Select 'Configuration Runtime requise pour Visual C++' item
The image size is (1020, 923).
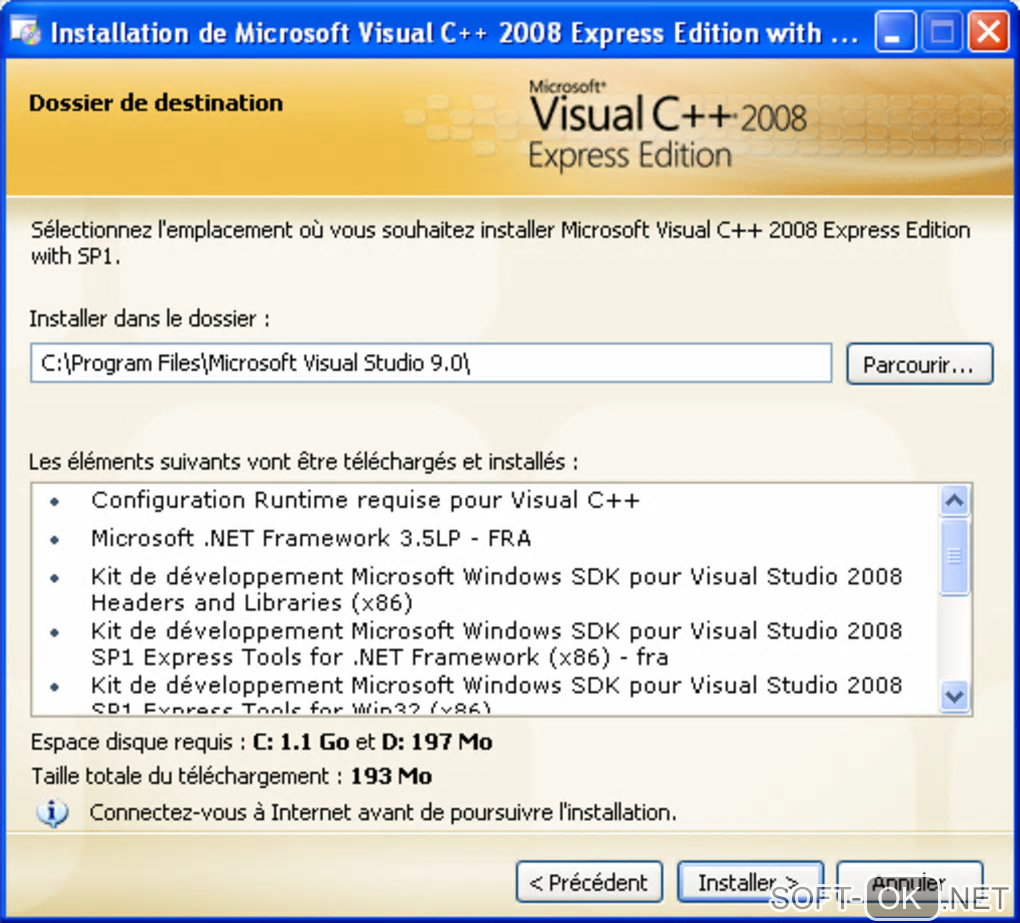(x=365, y=500)
